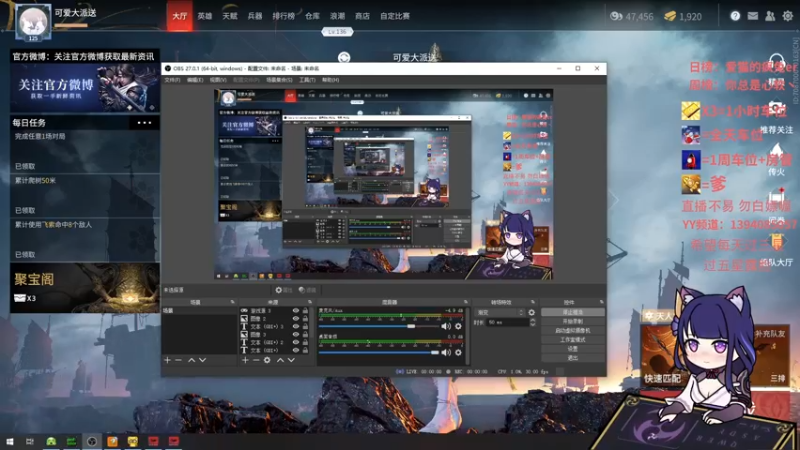Move the scene up in the scenes panel
800x450 pixels.
pyautogui.click(x=191, y=360)
